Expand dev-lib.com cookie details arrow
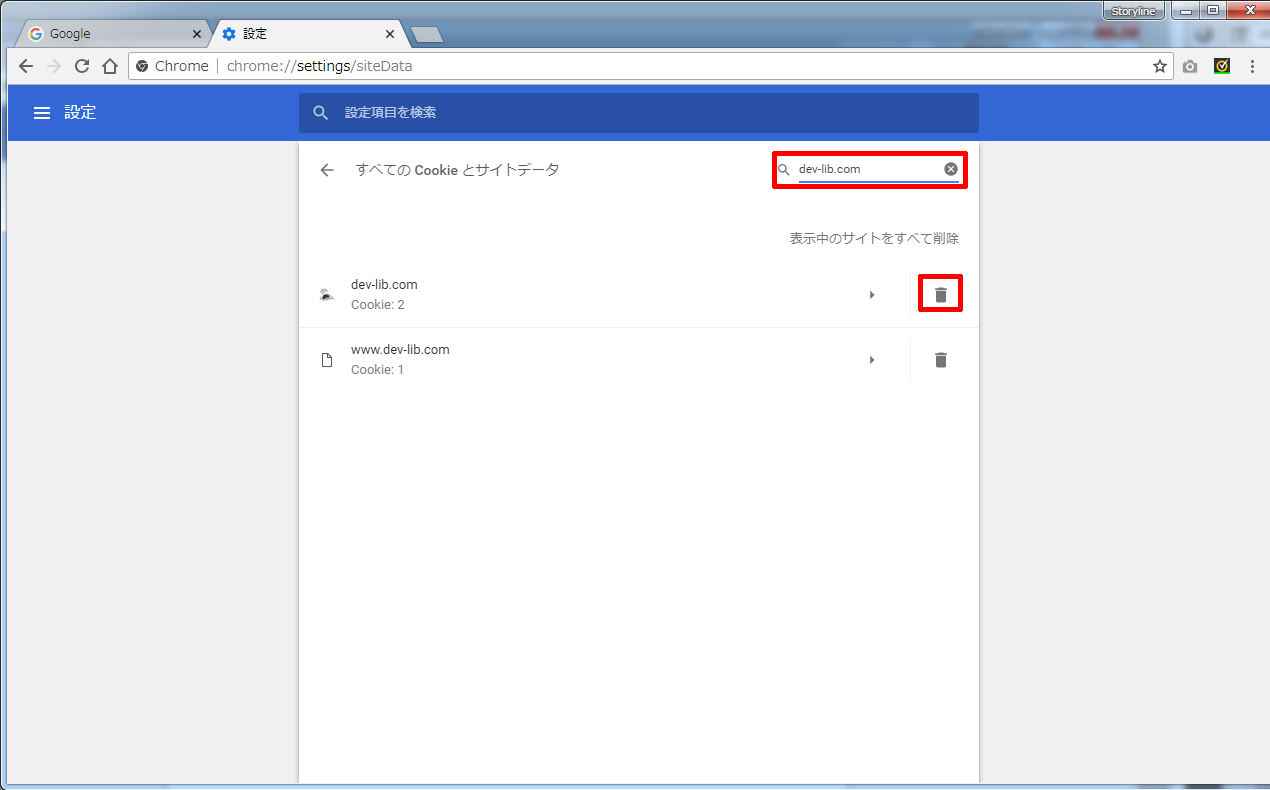 872,295
